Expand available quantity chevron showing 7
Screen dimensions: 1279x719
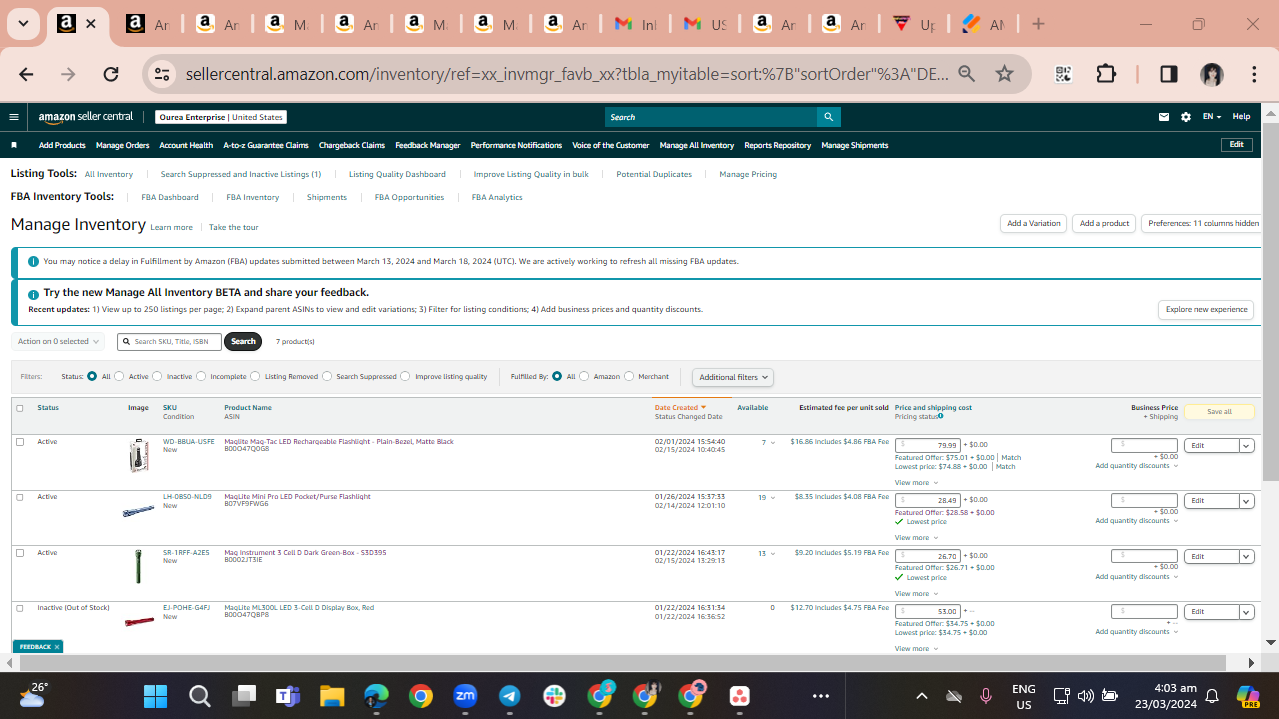point(772,443)
